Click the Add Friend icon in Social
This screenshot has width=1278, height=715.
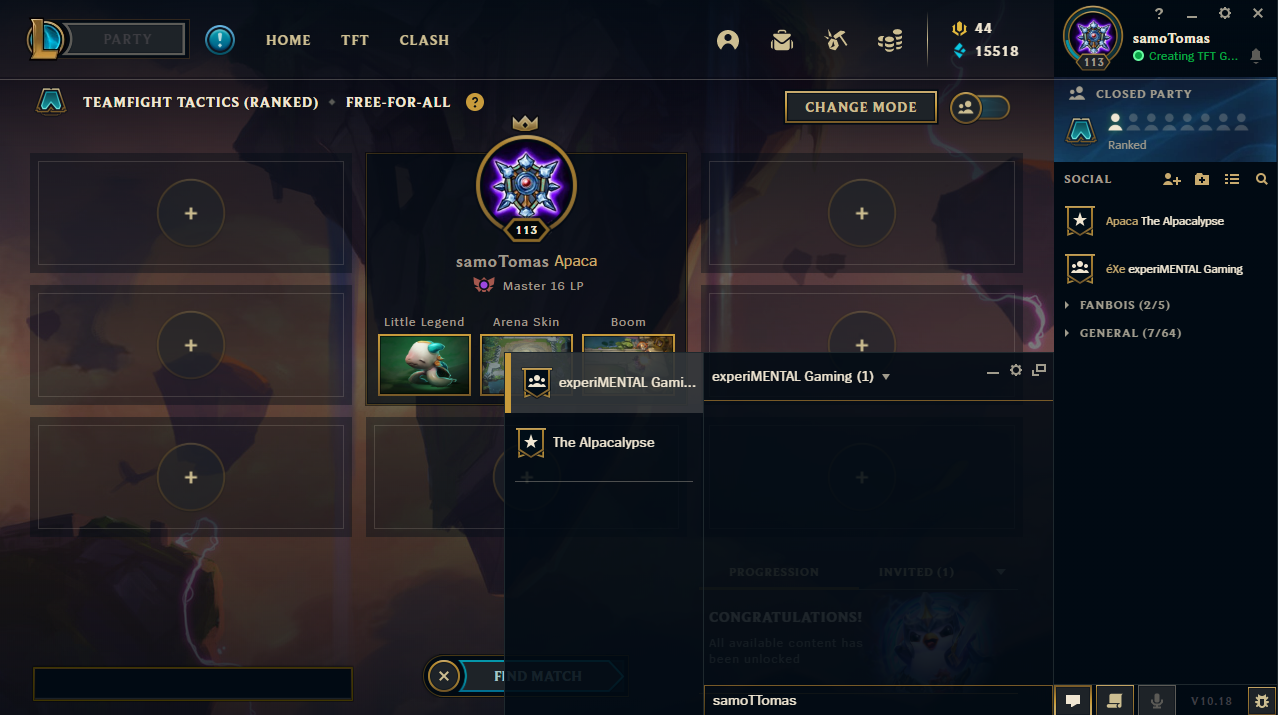(1172, 179)
